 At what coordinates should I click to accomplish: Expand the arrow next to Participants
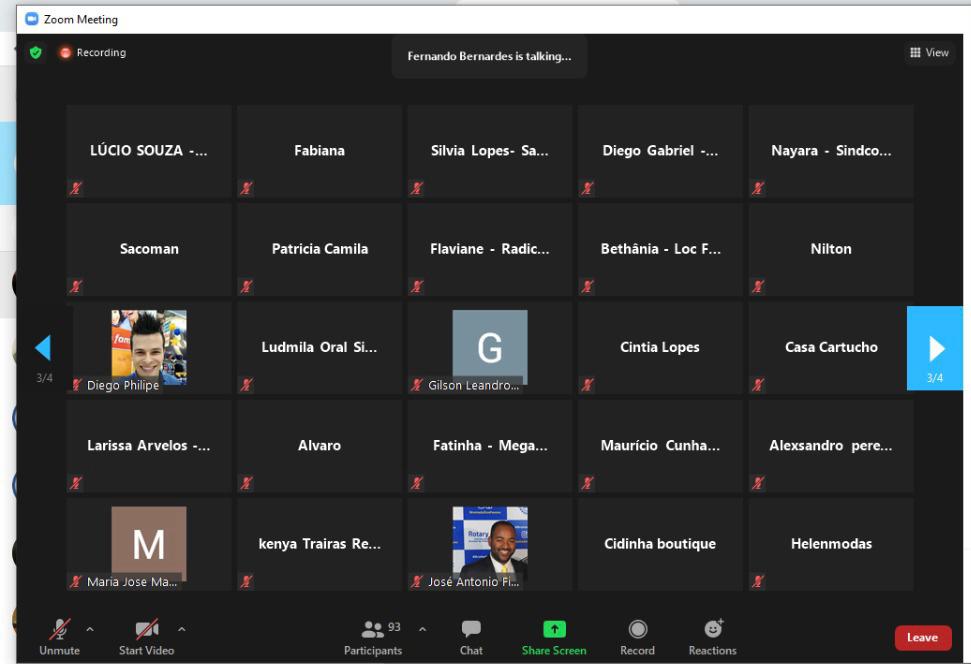(x=421, y=629)
